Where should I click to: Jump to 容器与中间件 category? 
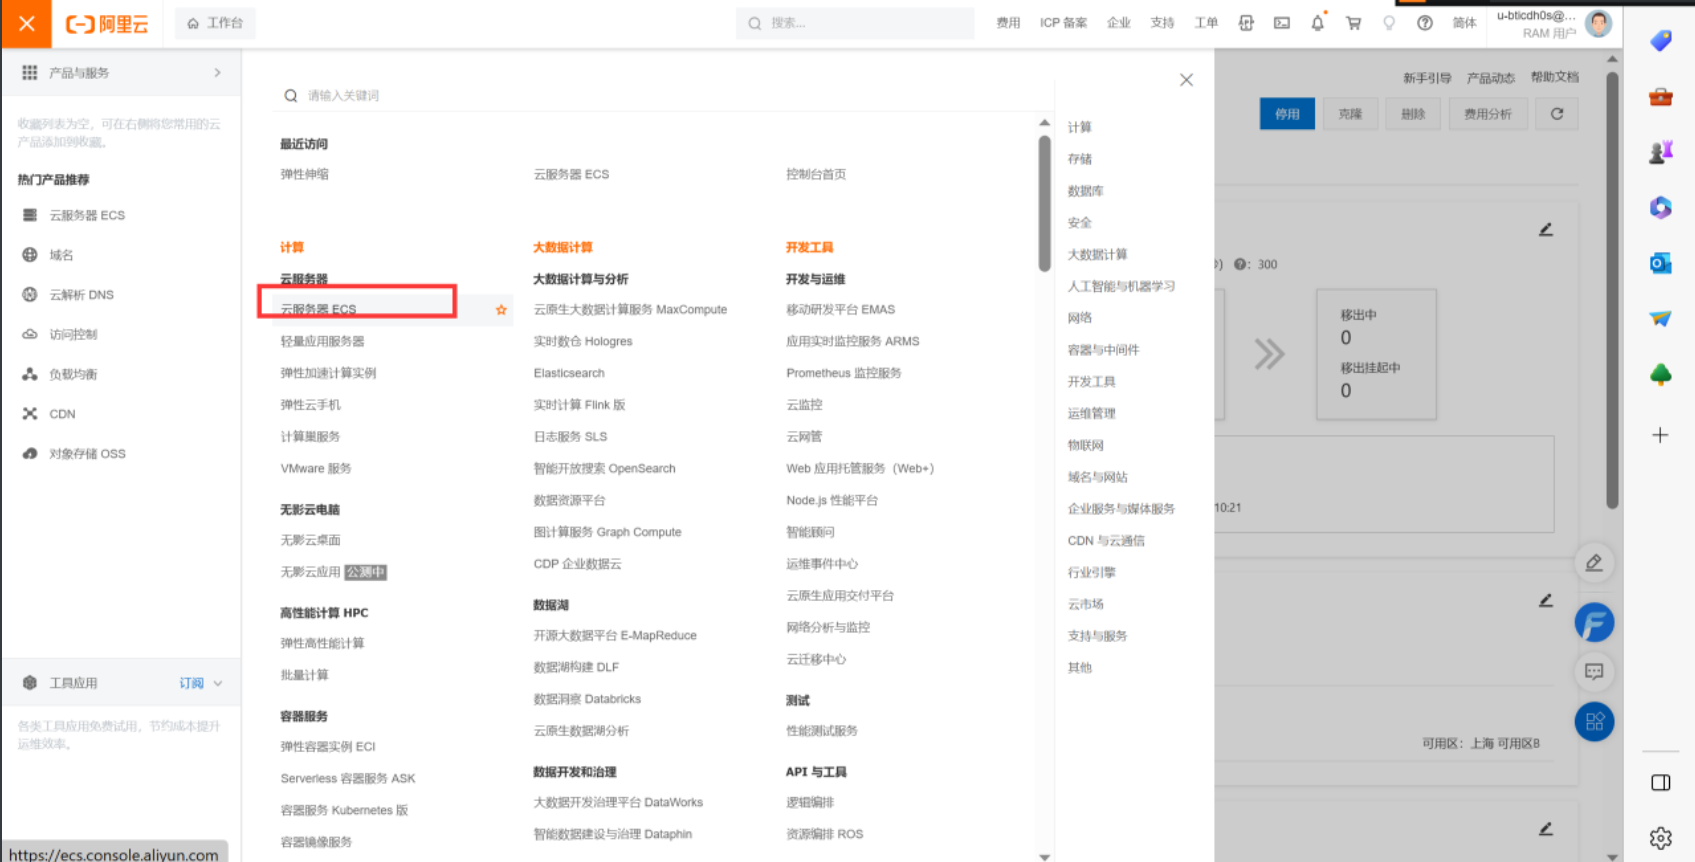click(1103, 350)
